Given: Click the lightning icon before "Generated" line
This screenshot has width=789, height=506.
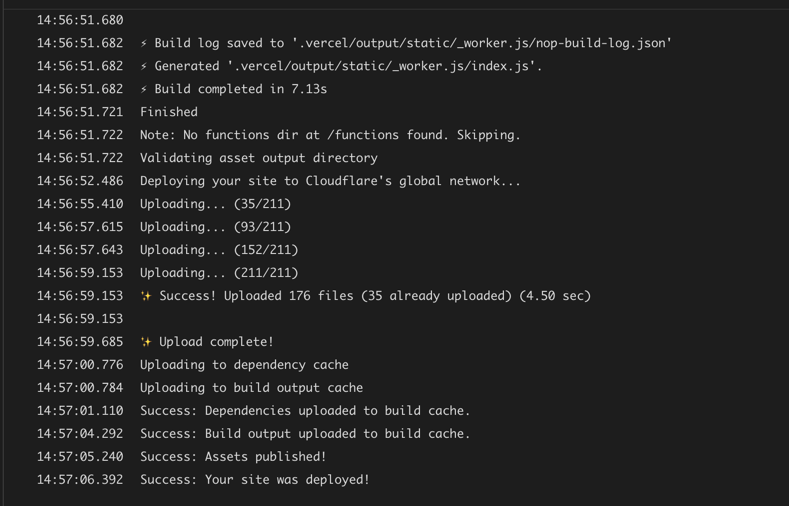Looking at the screenshot, I should pyautogui.click(x=144, y=66).
